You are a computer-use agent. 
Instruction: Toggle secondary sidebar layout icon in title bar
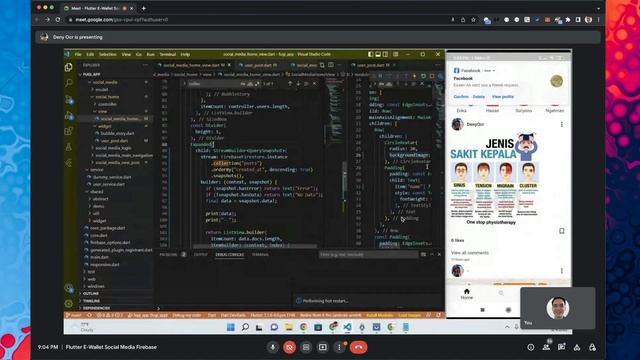point(386,54)
